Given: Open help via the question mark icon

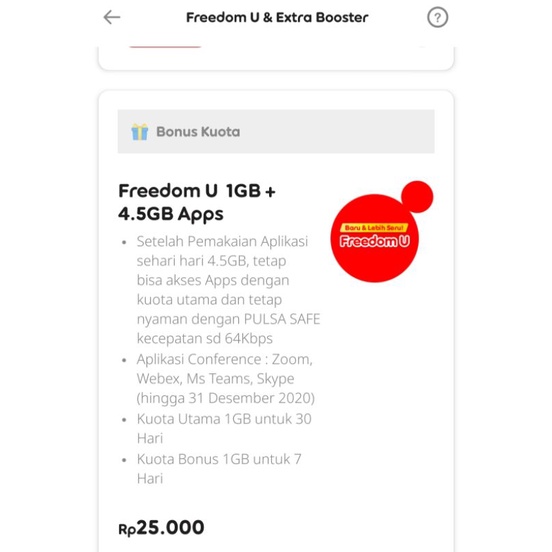Looking at the screenshot, I should [x=438, y=17].
